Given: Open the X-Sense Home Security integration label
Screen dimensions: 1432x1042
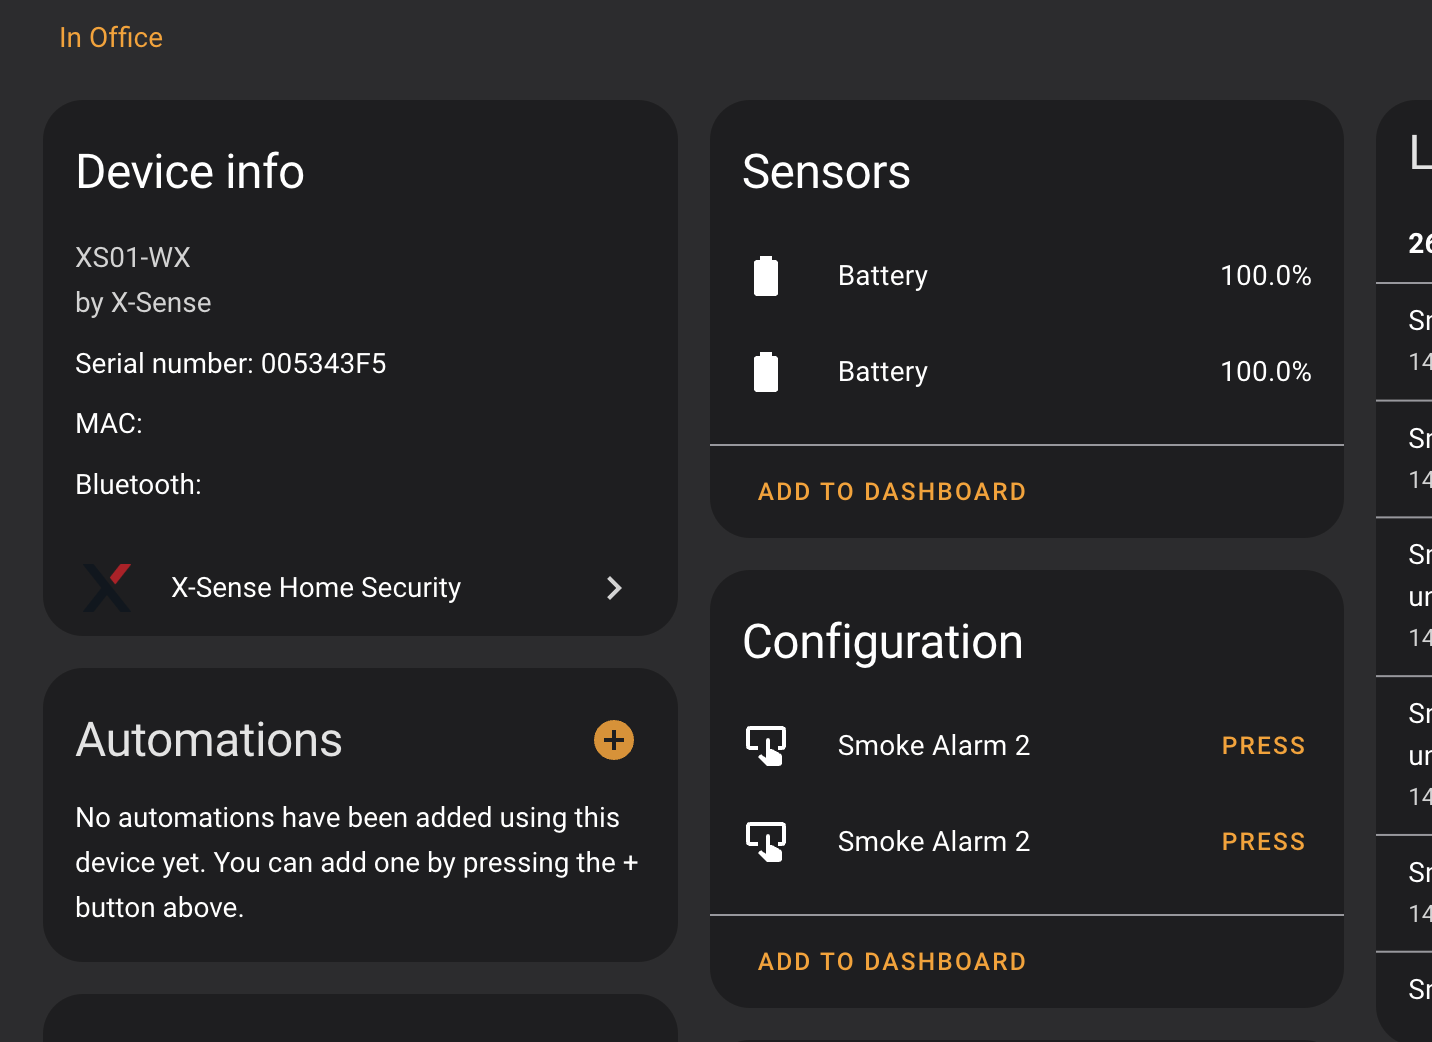Looking at the screenshot, I should (x=316, y=588).
